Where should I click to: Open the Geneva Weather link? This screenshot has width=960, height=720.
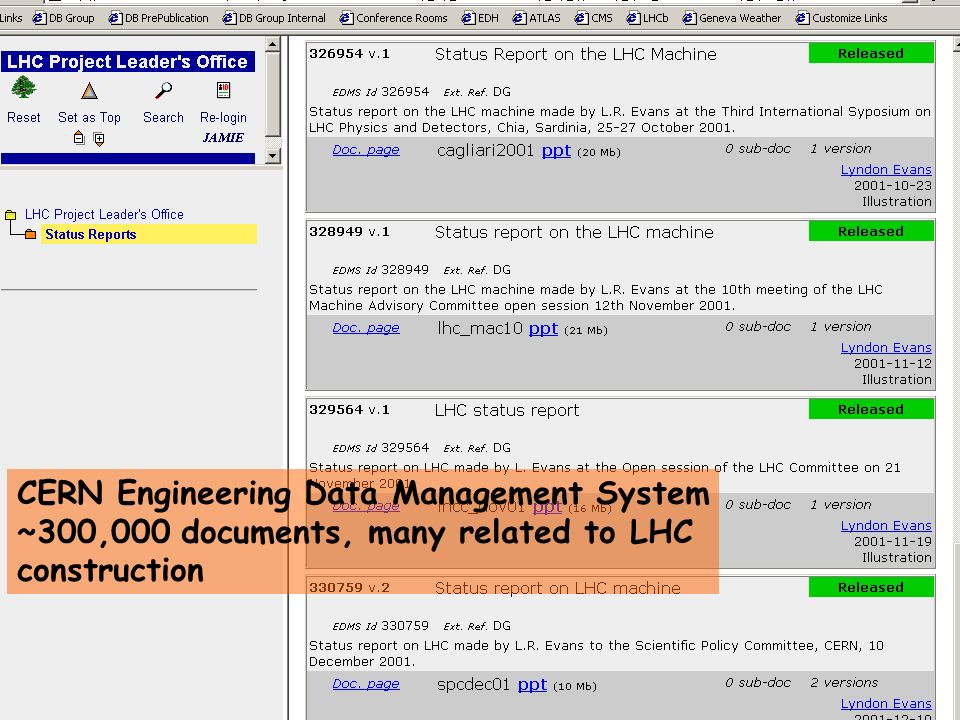[740, 18]
